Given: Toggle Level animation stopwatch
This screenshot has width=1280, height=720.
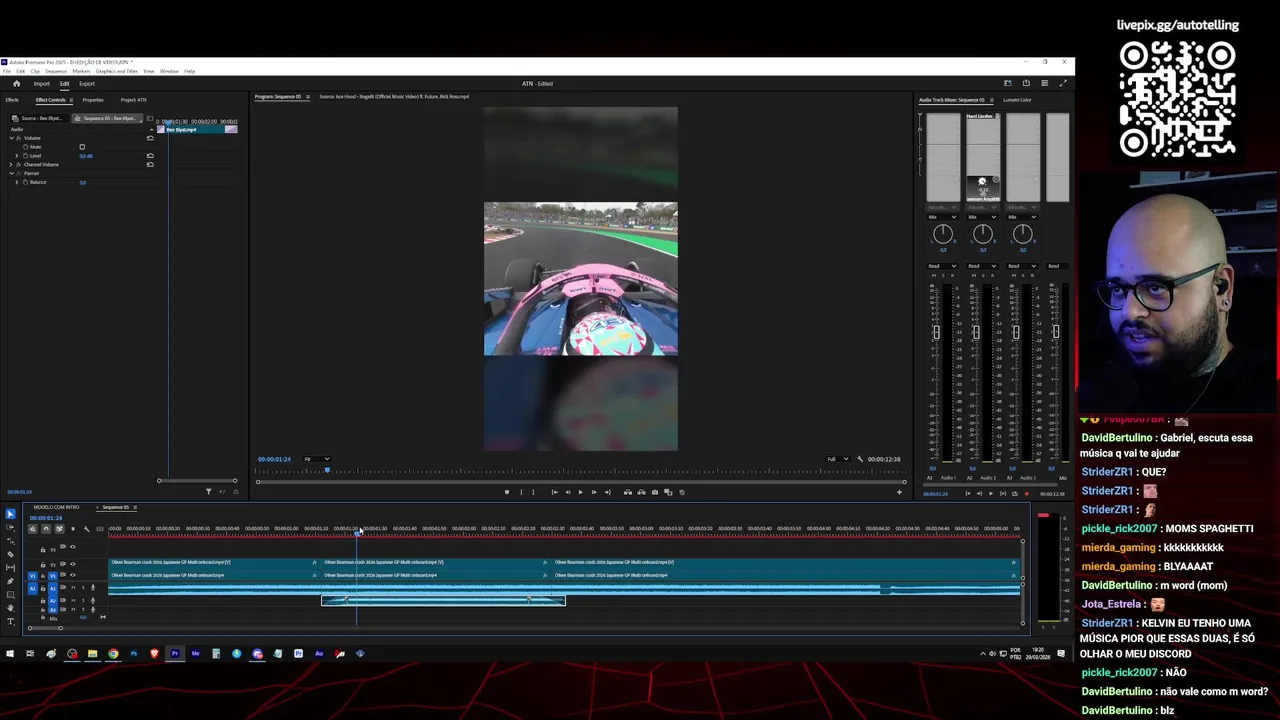Looking at the screenshot, I should pos(25,156).
